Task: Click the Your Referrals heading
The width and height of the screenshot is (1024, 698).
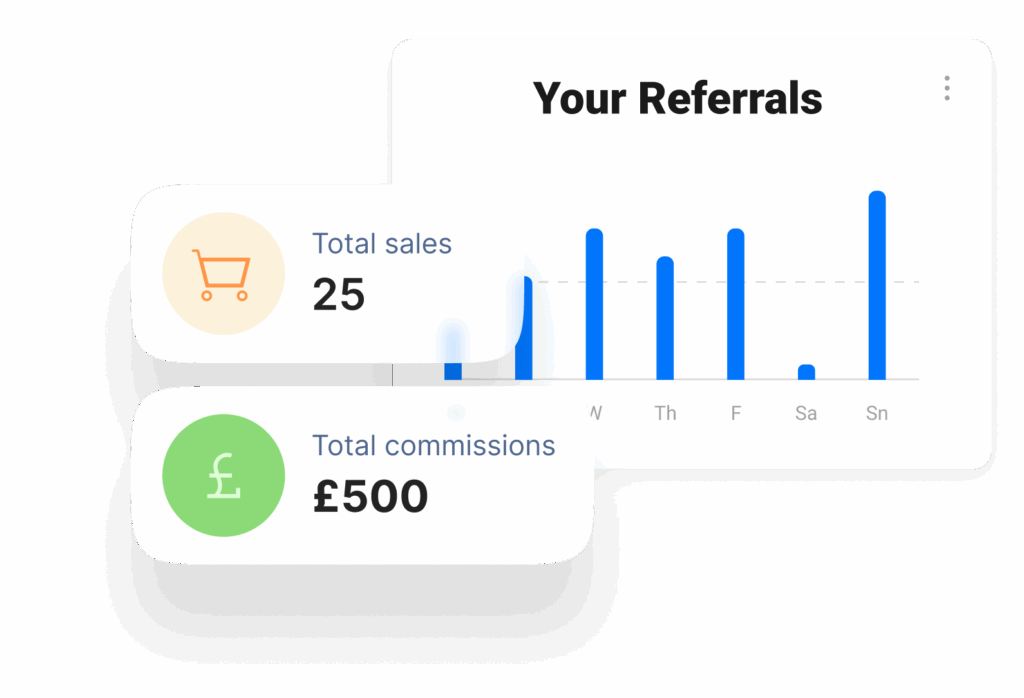Action: [677, 99]
